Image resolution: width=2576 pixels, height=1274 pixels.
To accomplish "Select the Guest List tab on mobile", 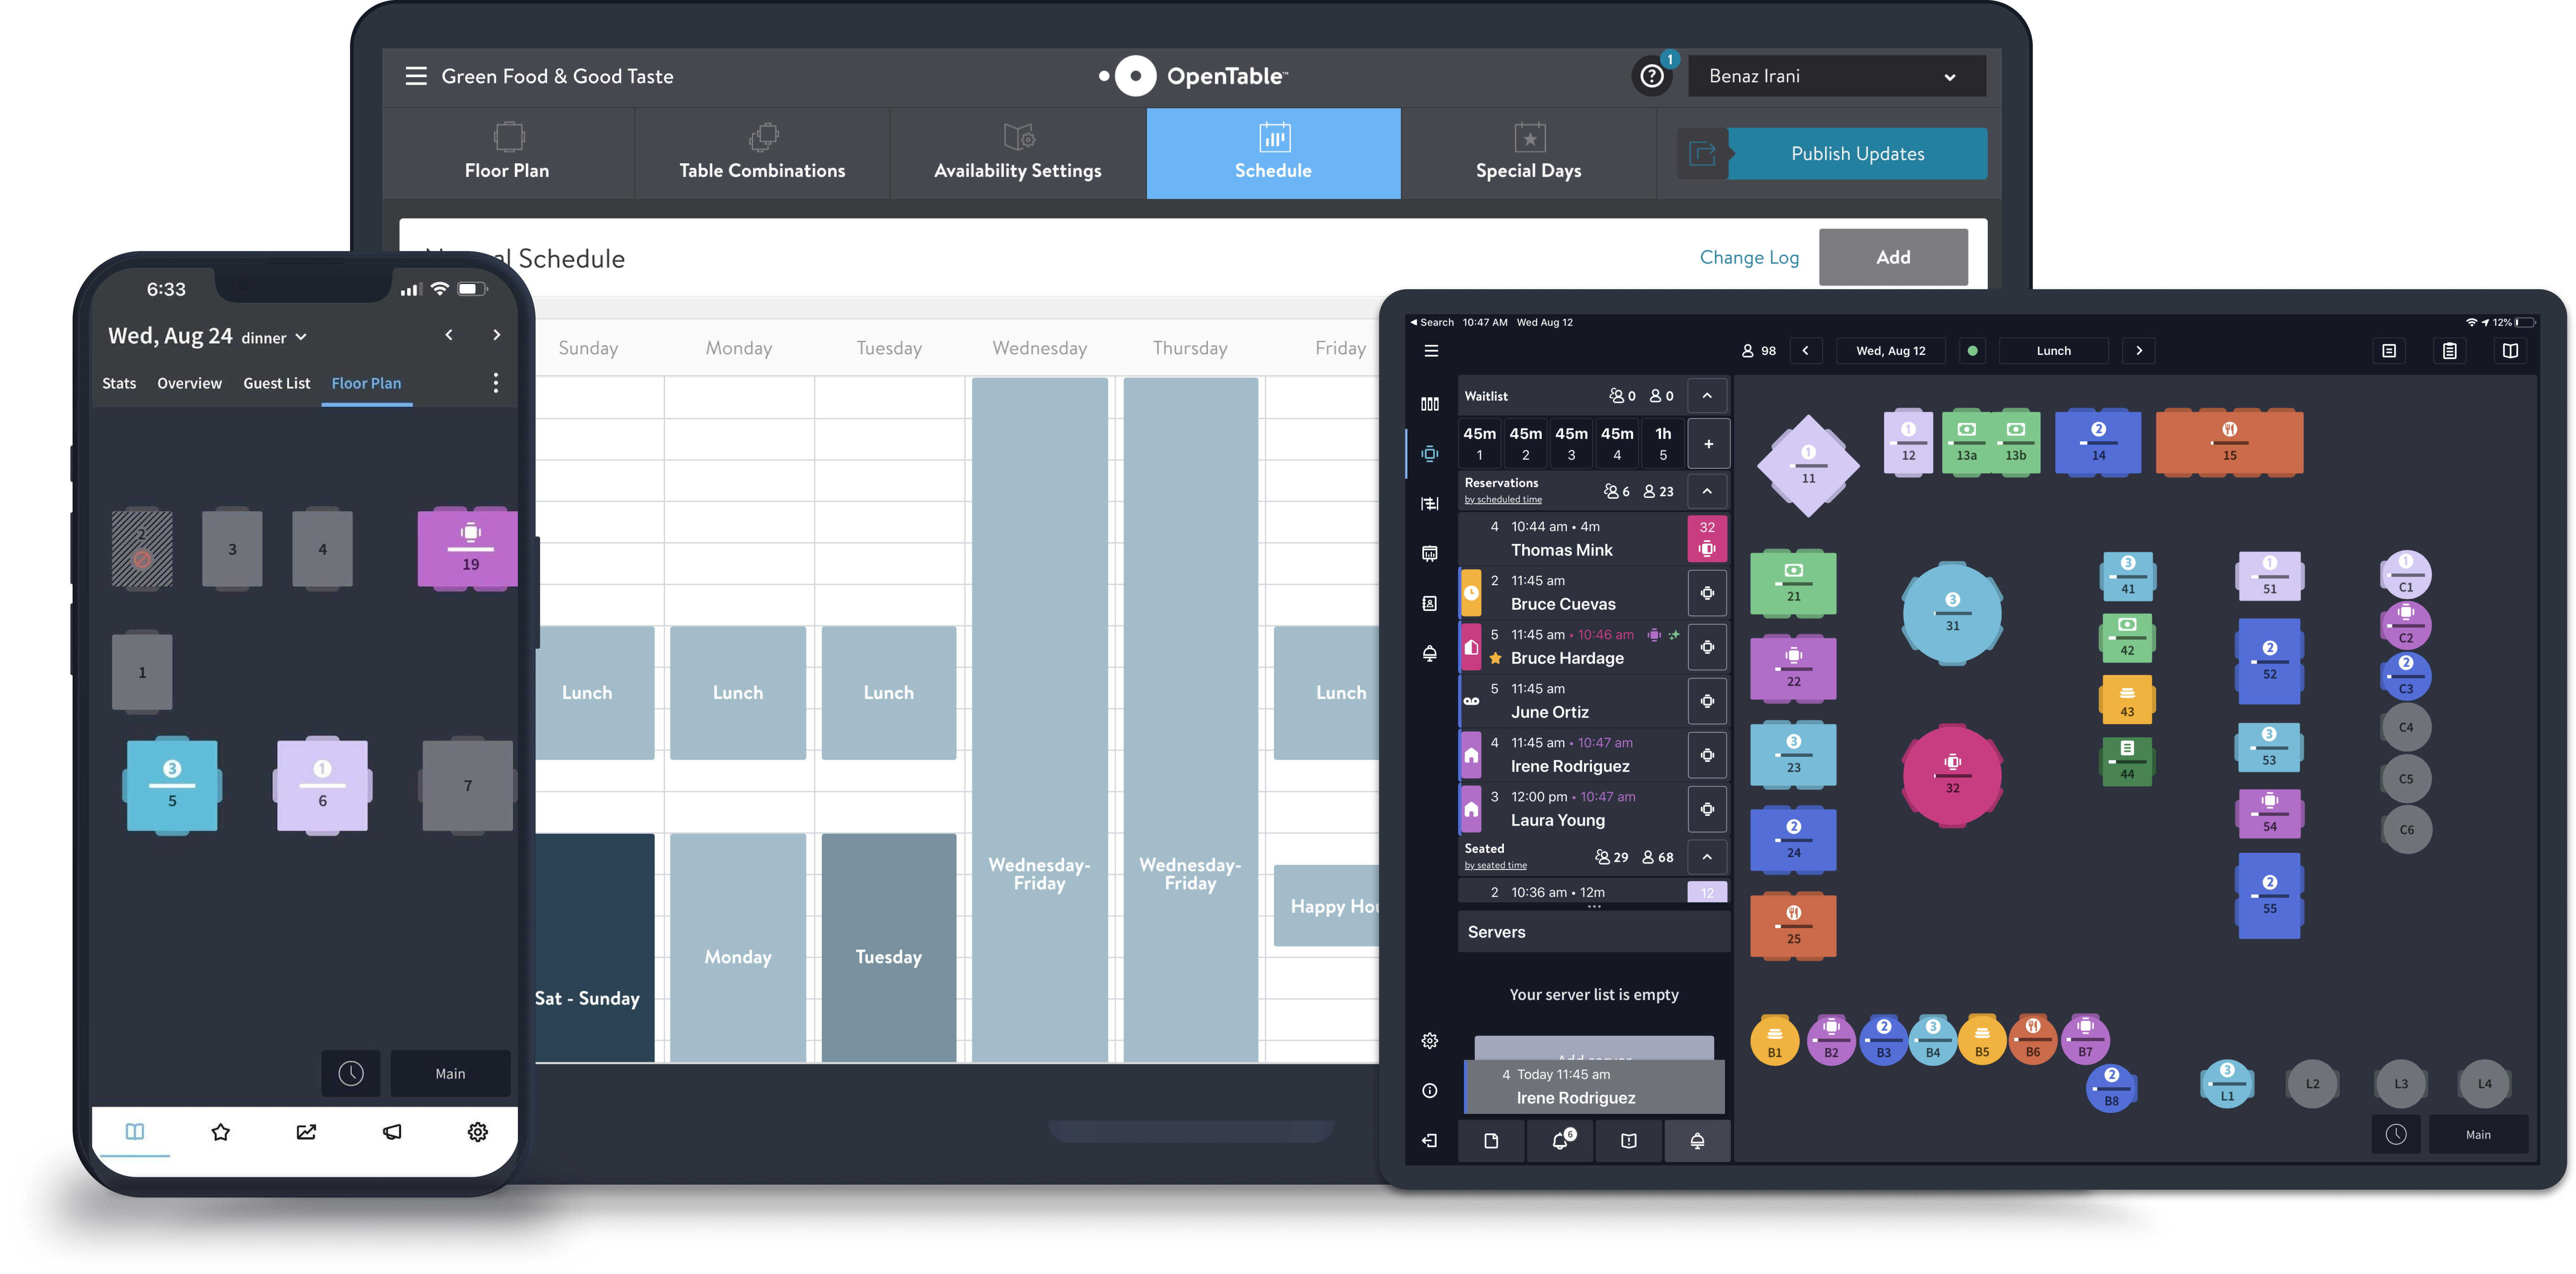I will (276, 383).
